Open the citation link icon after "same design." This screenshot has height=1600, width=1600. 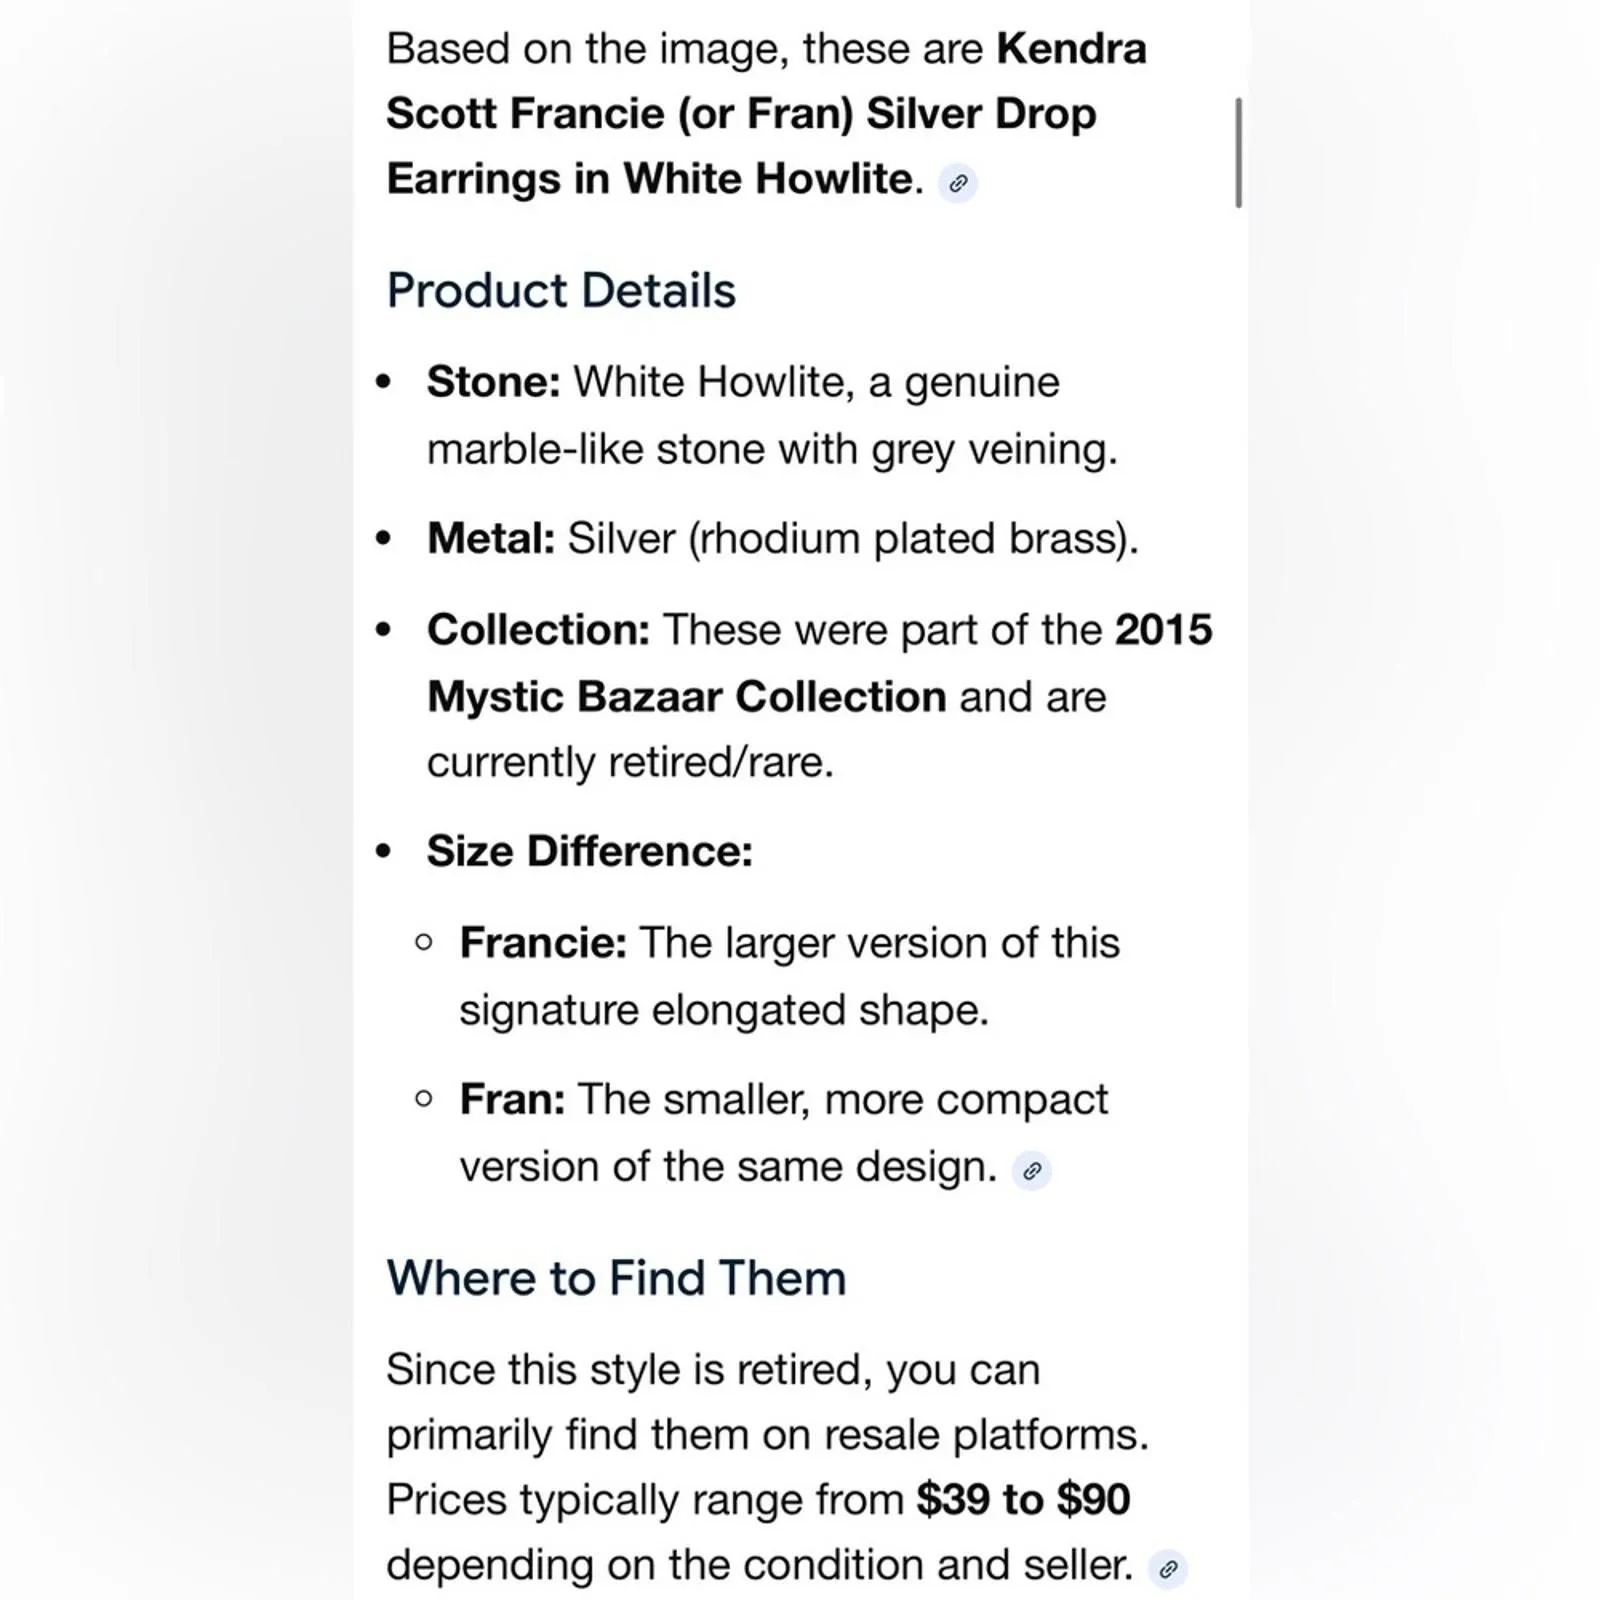pyautogui.click(x=1031, y=1170)
